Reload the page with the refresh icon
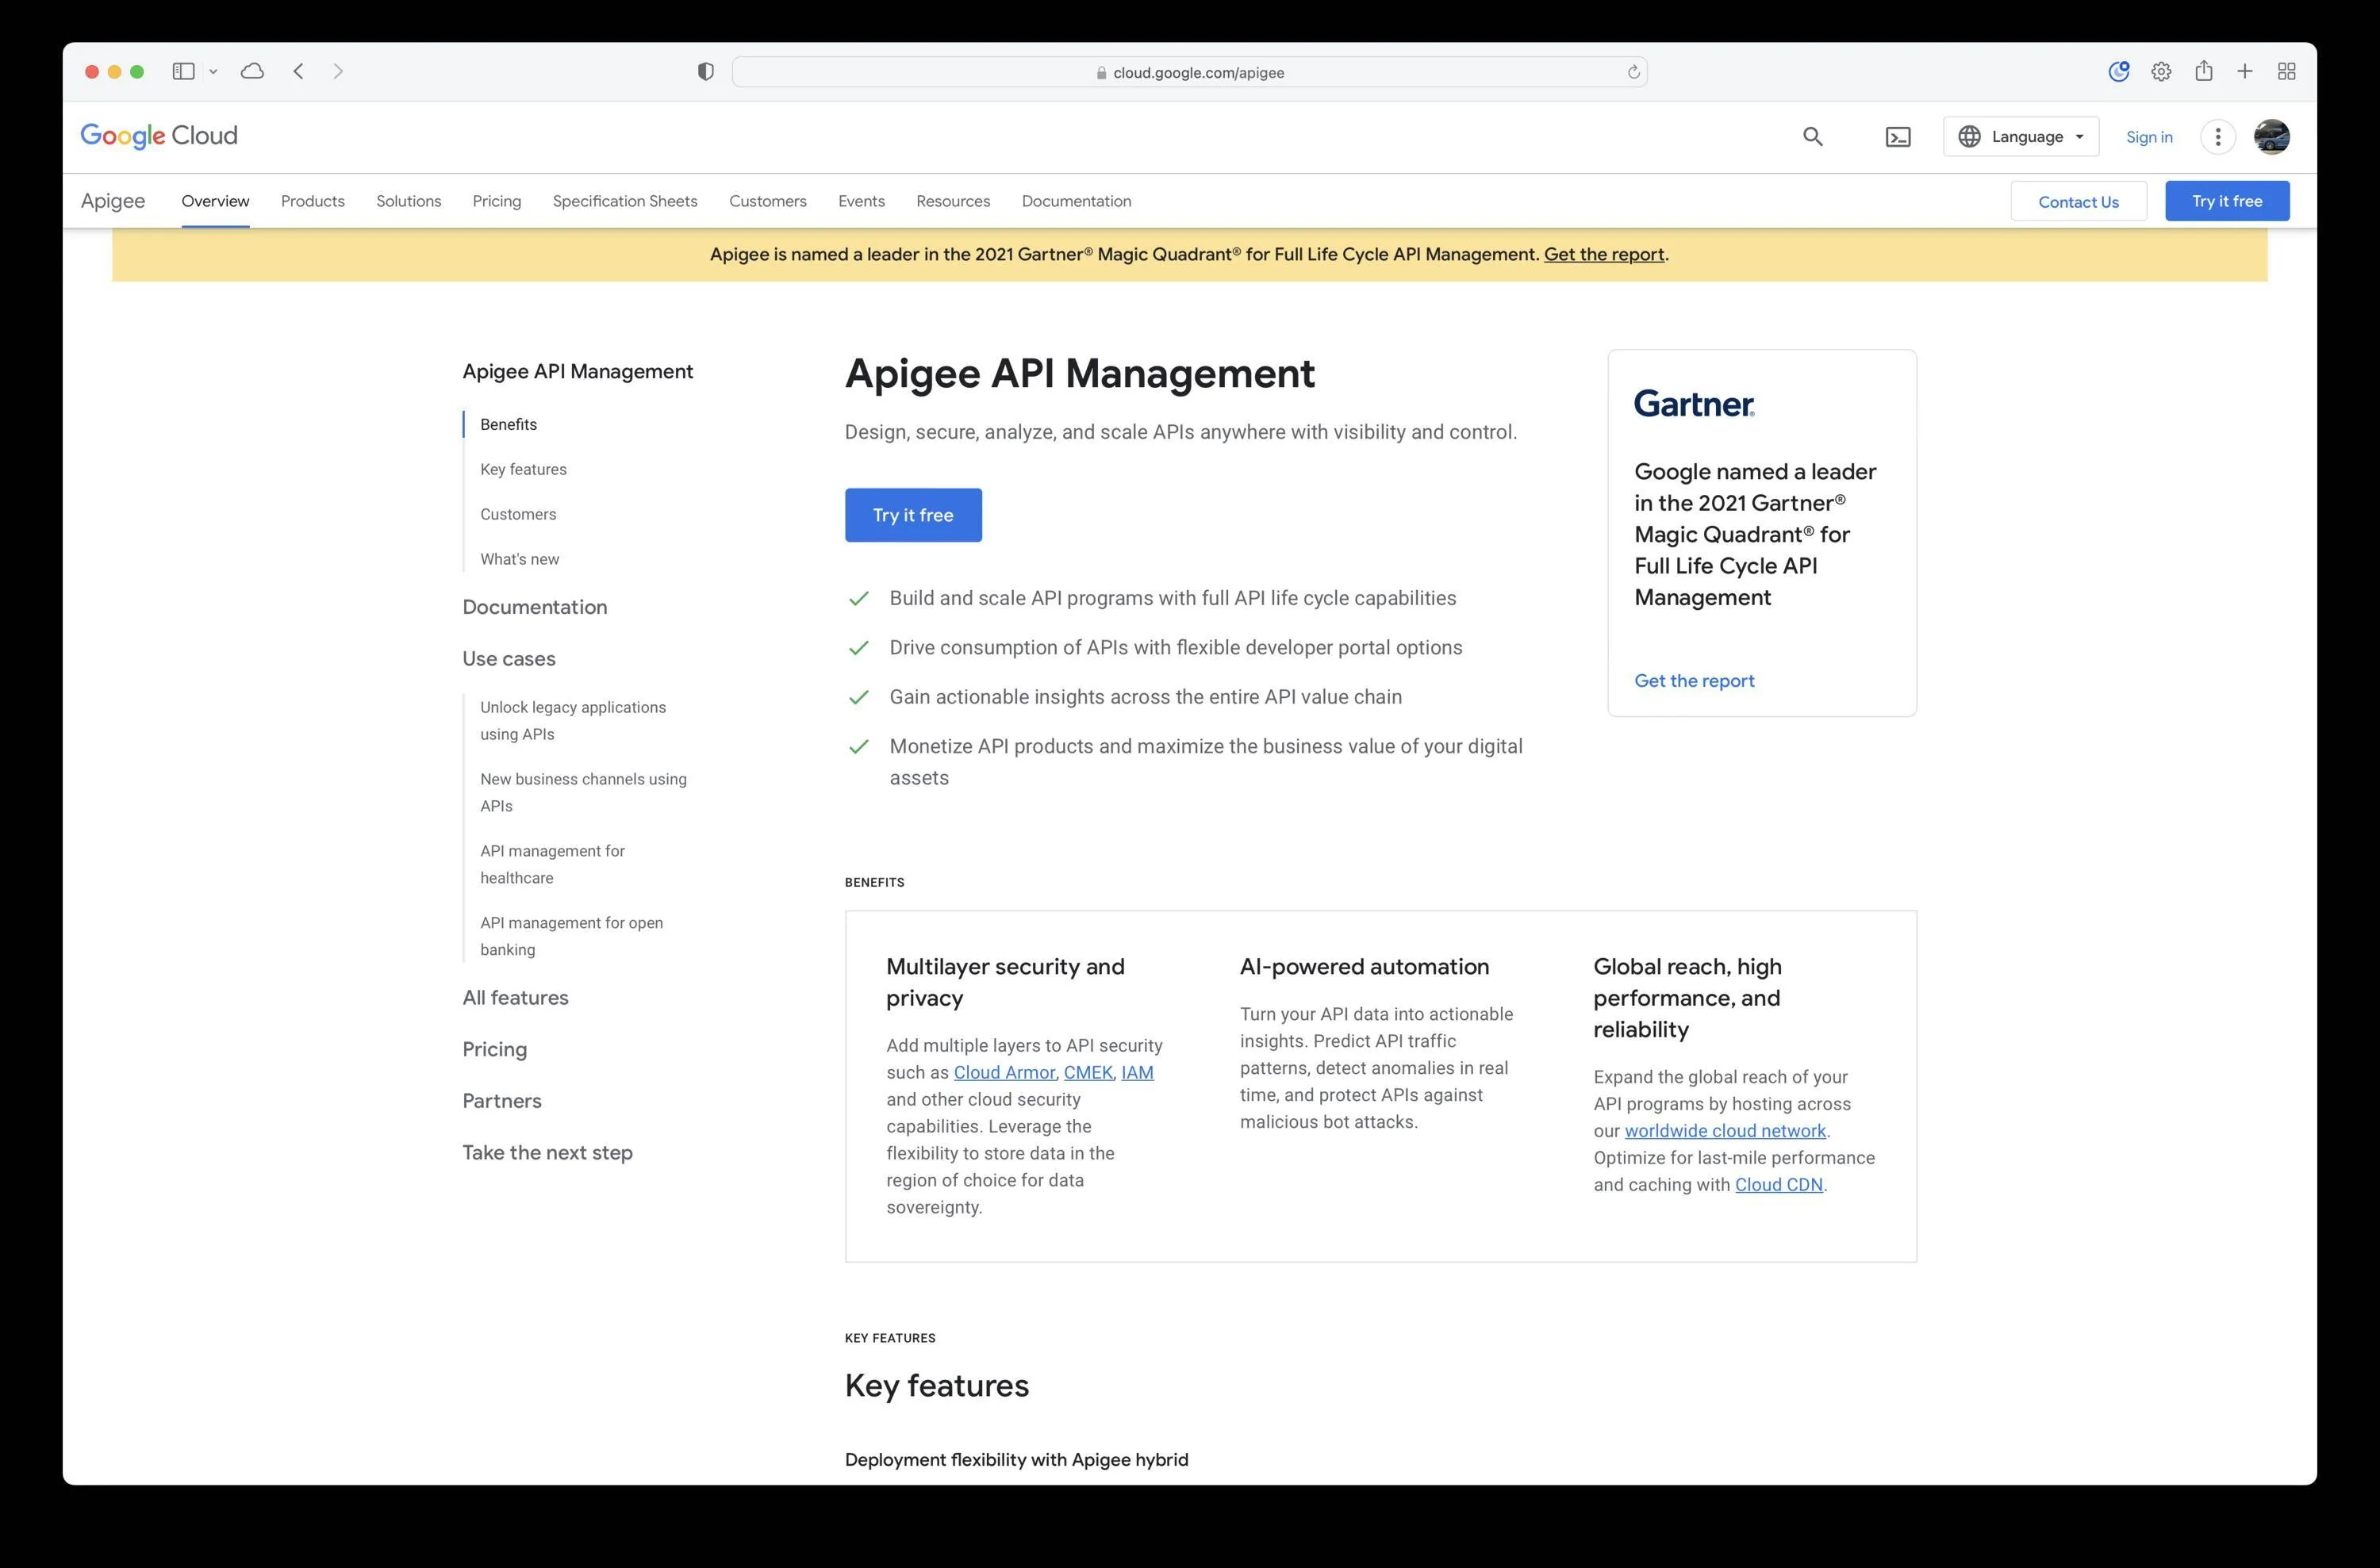The width and height of the screenshot is (2380, 1568). (1633, 72)
